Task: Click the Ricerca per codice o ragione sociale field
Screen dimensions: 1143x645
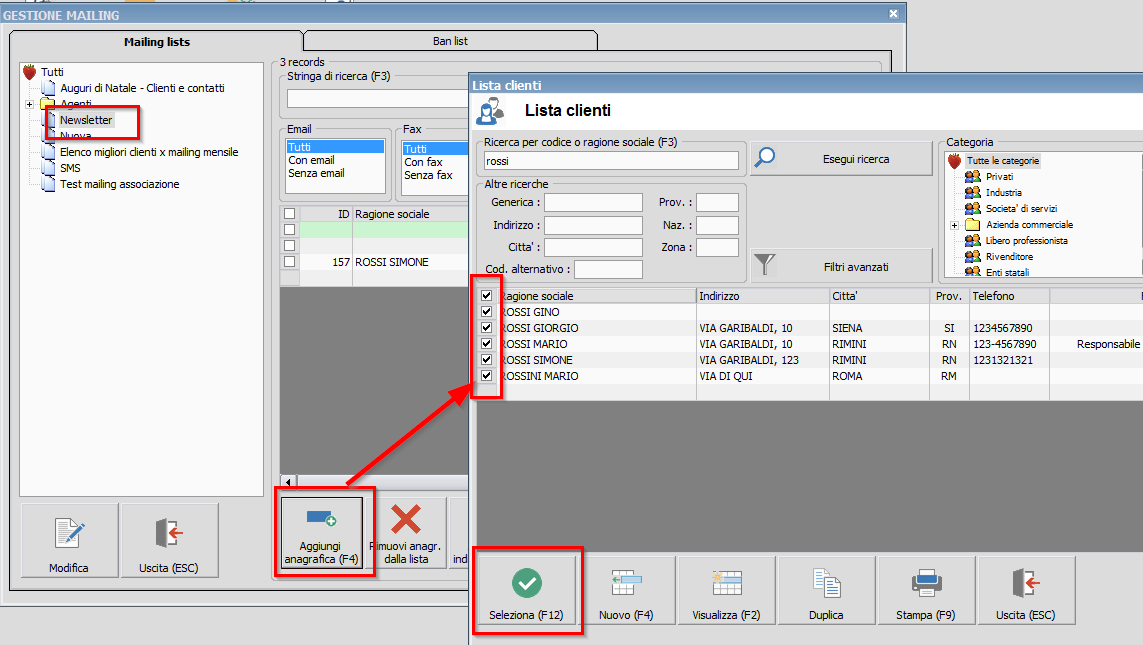Action: 611,161
